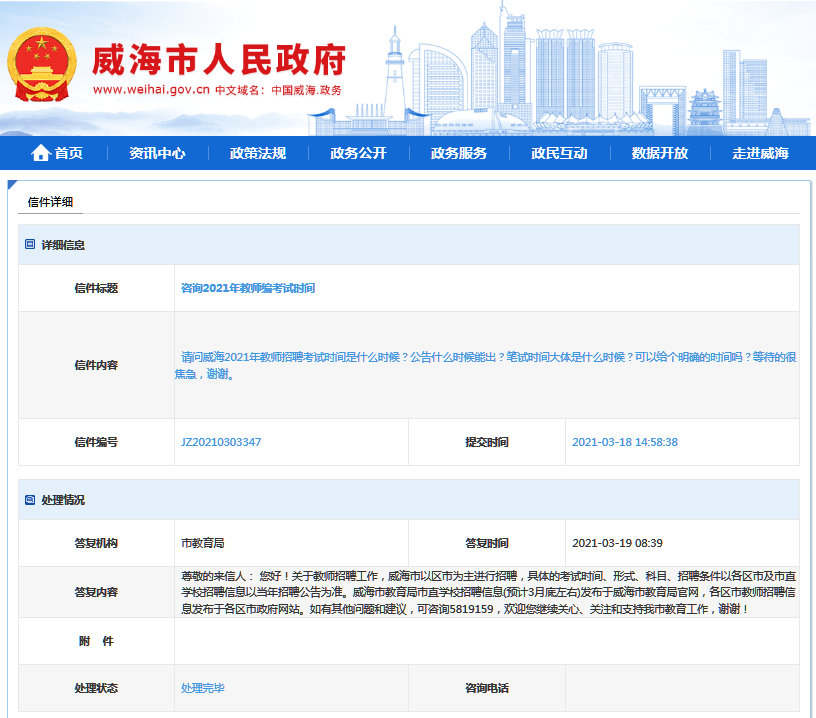The image size is (816, 718).
Task: Click the 威海市人民政府 site title
Action: click(x=219, y=60)
